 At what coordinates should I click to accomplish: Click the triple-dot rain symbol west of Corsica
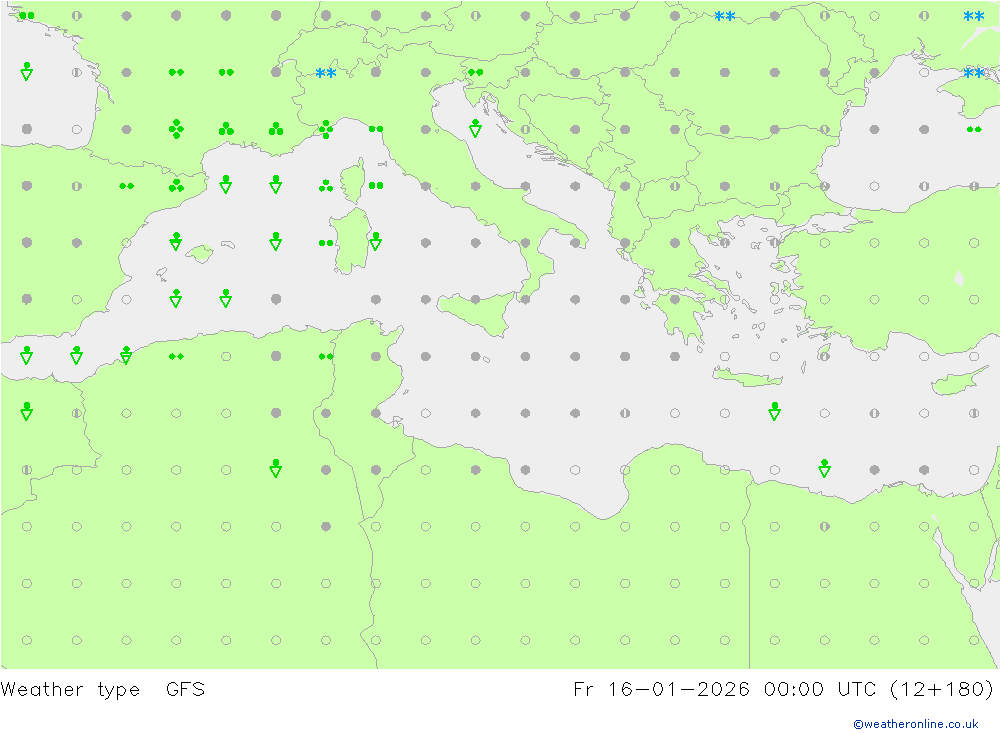pyautogui.click(x=326, y=186)
